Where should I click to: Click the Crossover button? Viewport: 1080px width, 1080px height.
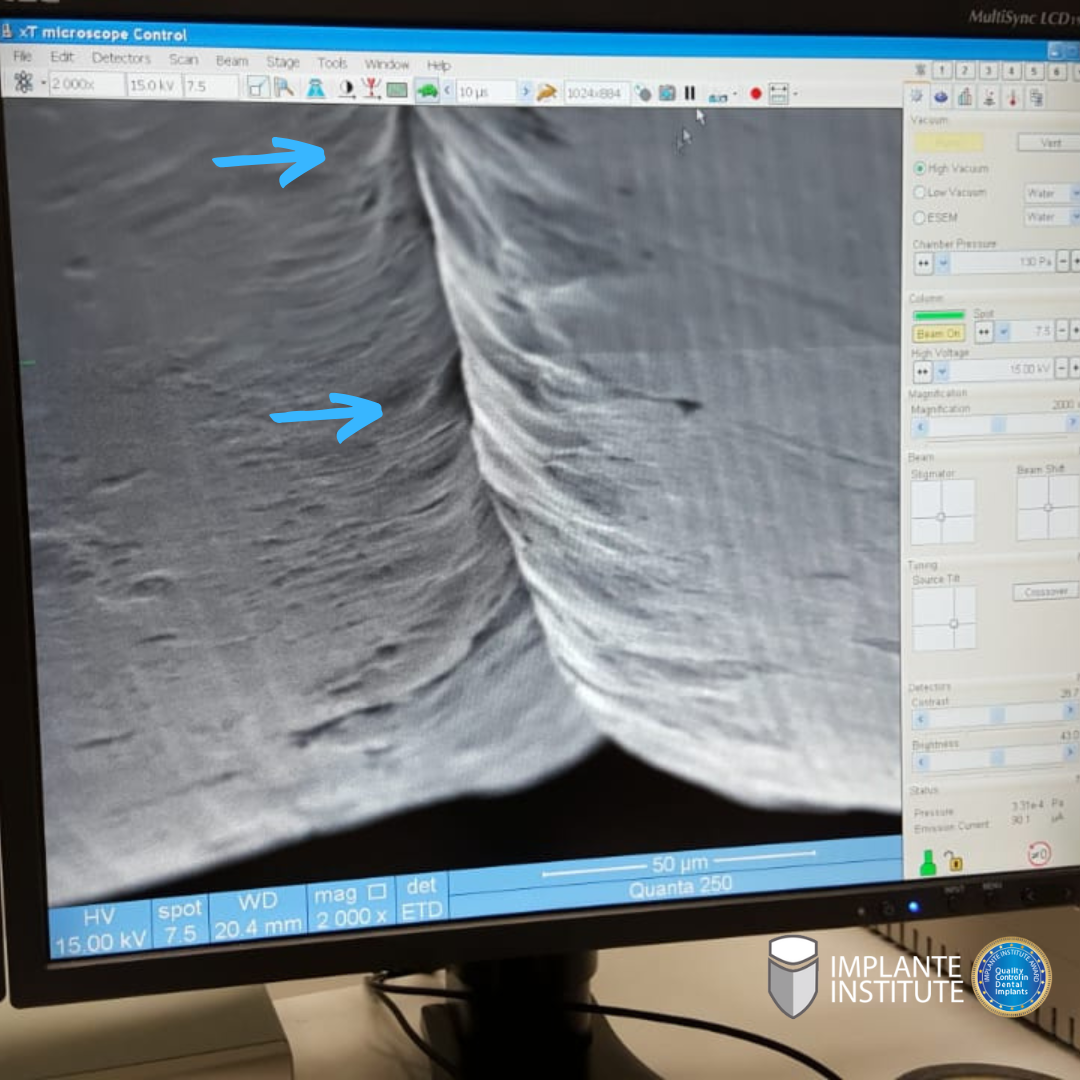[x=1045, y=592]
